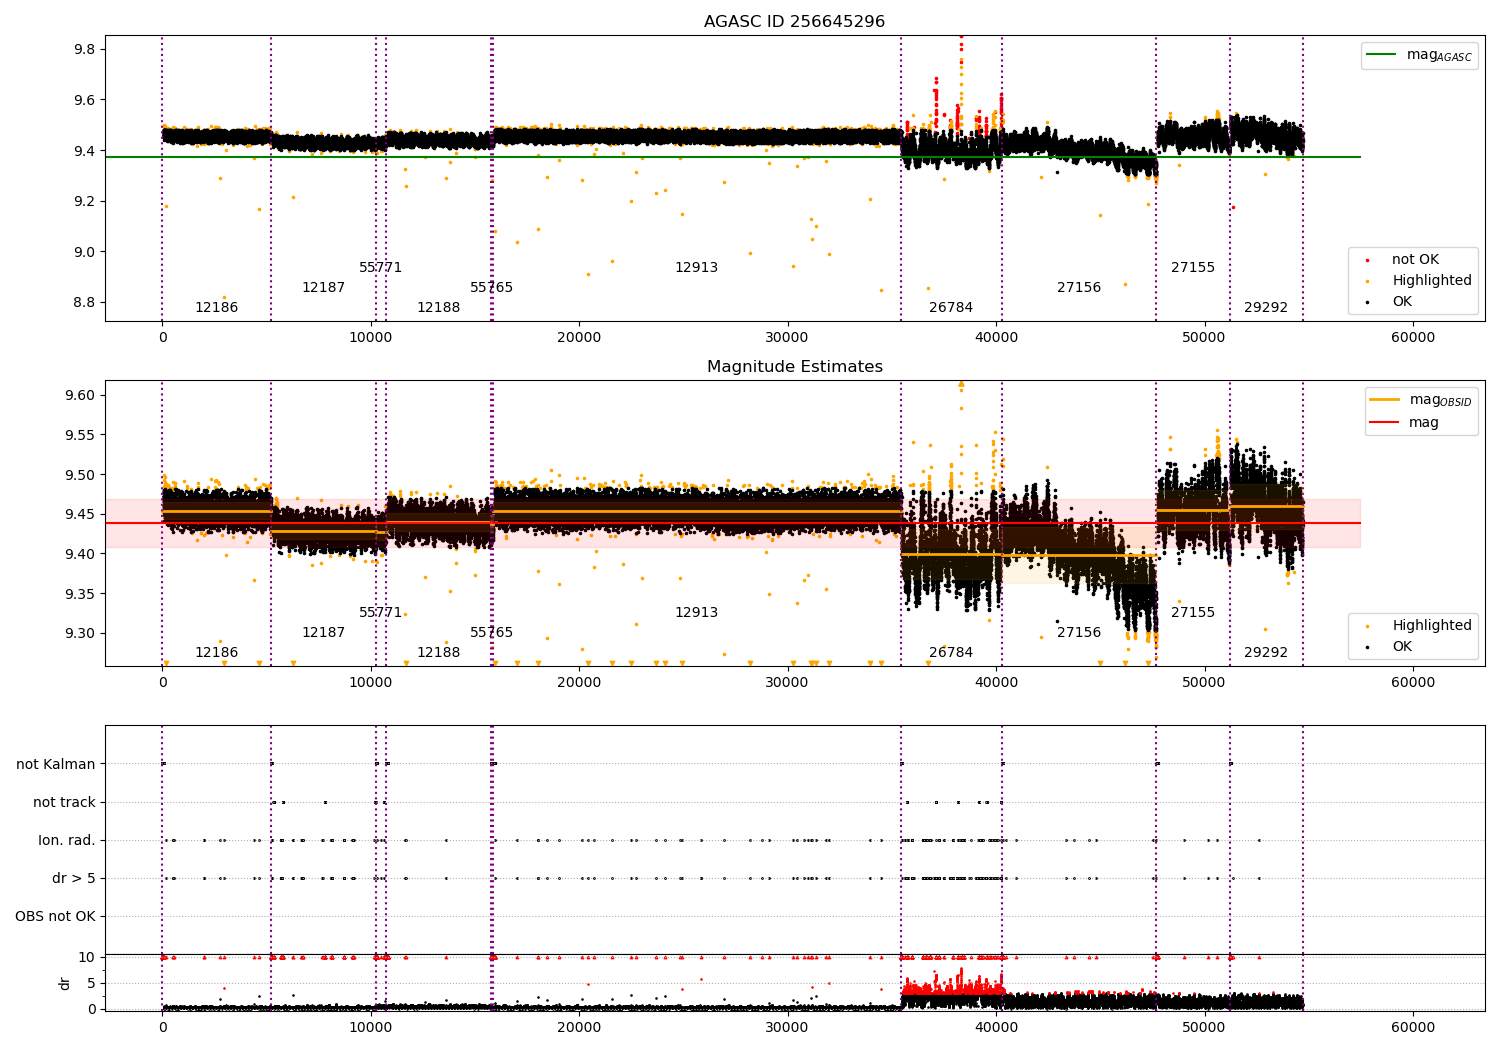Click the "dr > 5" axis label

click(74, 878)
